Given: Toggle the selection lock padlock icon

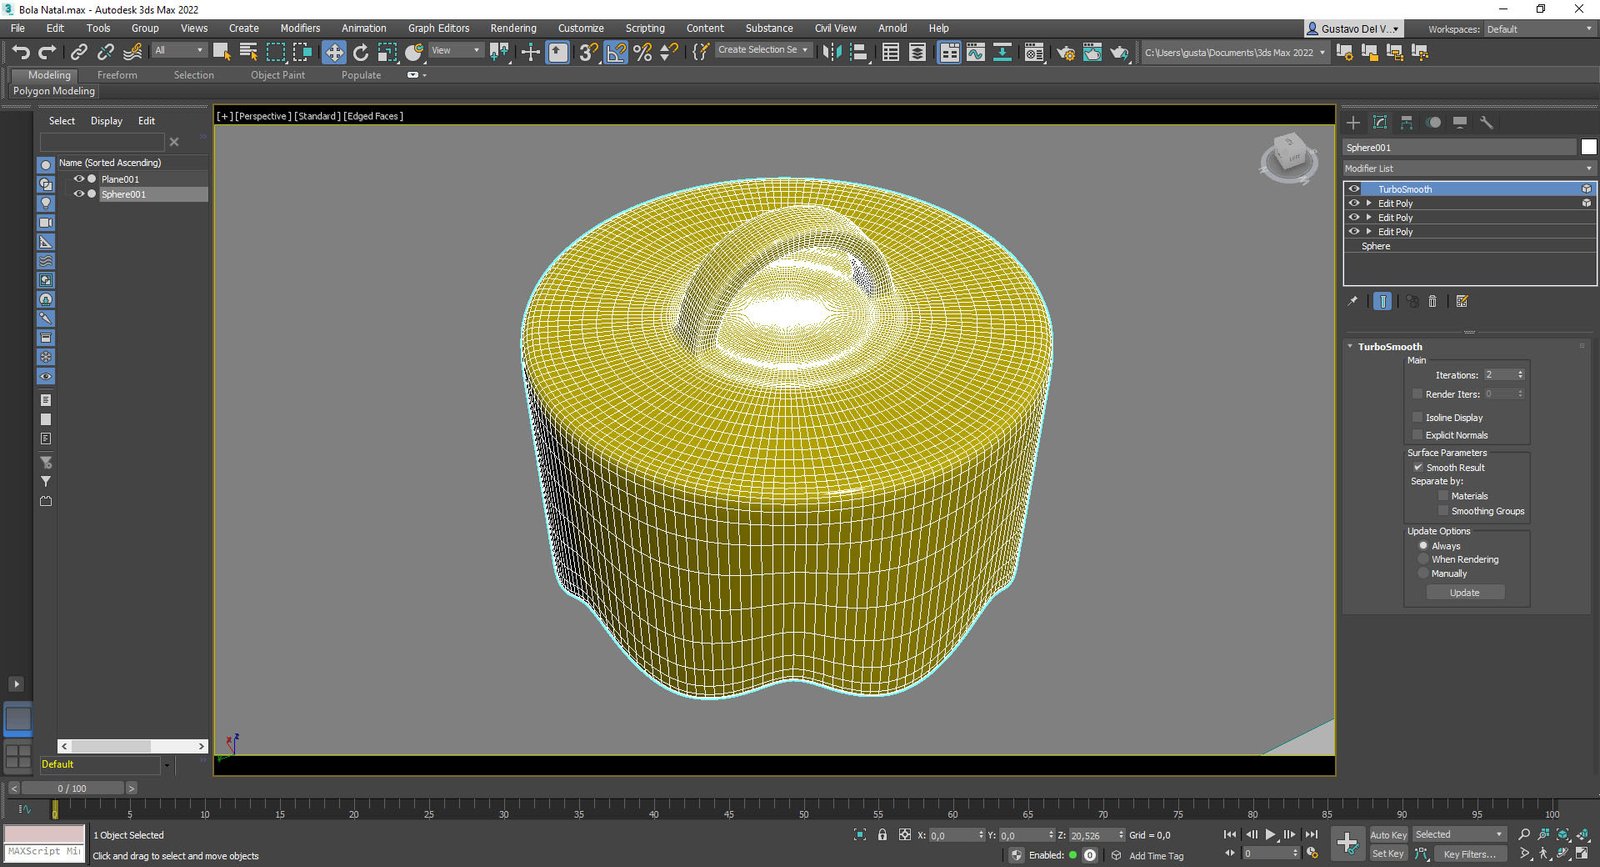Looking at the screenshot, I should 882,834.
